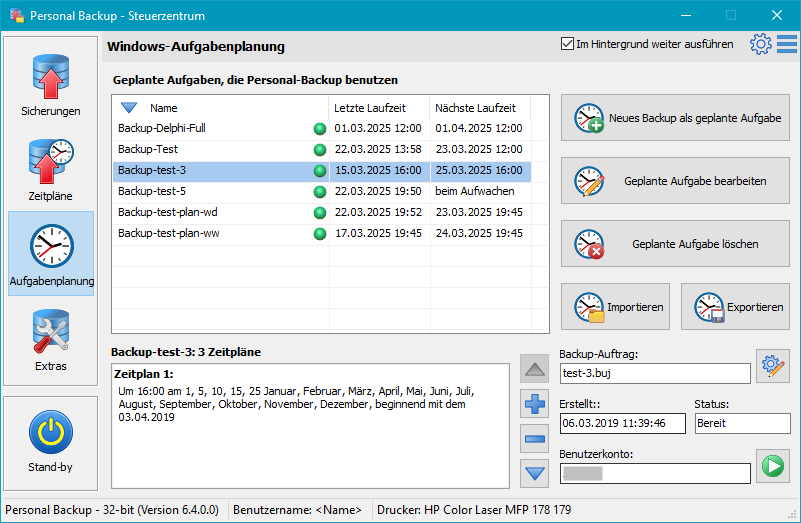Toggle sort order triangle in Name header

tap(129, 108)
